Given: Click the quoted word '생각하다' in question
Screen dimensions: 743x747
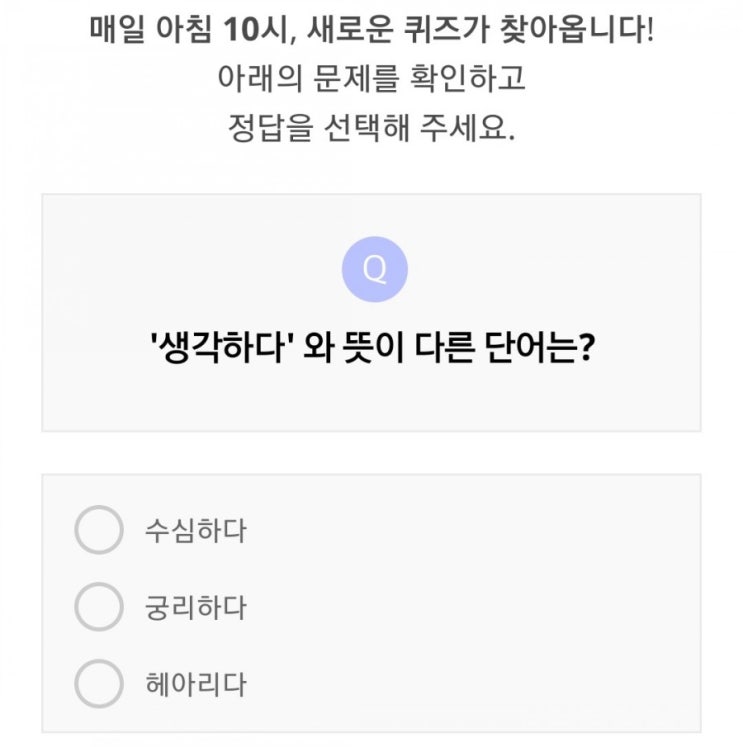Looking at the screenshot, I should coord(219,353).
